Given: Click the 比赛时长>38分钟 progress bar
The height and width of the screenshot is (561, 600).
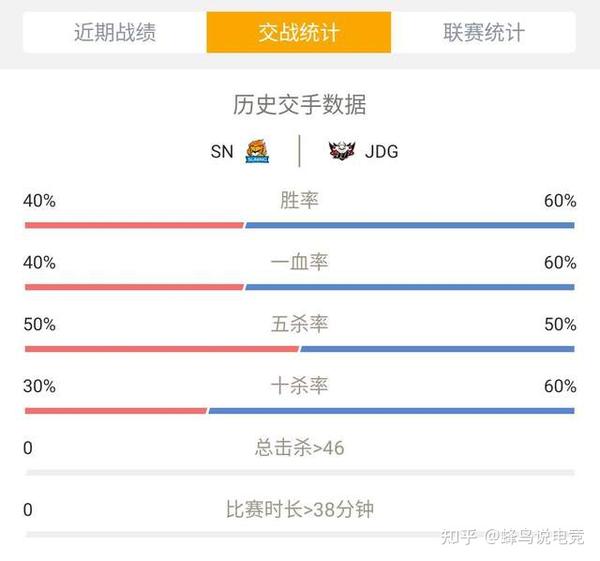Looking at the screenshot, I should tap(300, 534).
